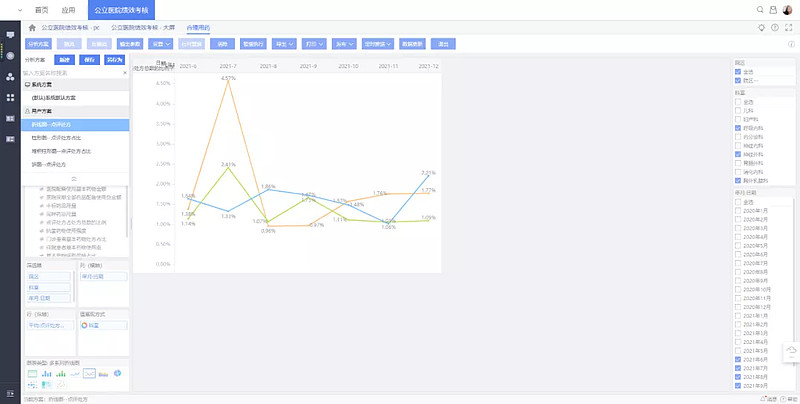The image size is (800, 404).
Task: Click the 年月-日期 column field chip
Action: tap(104, 276)
